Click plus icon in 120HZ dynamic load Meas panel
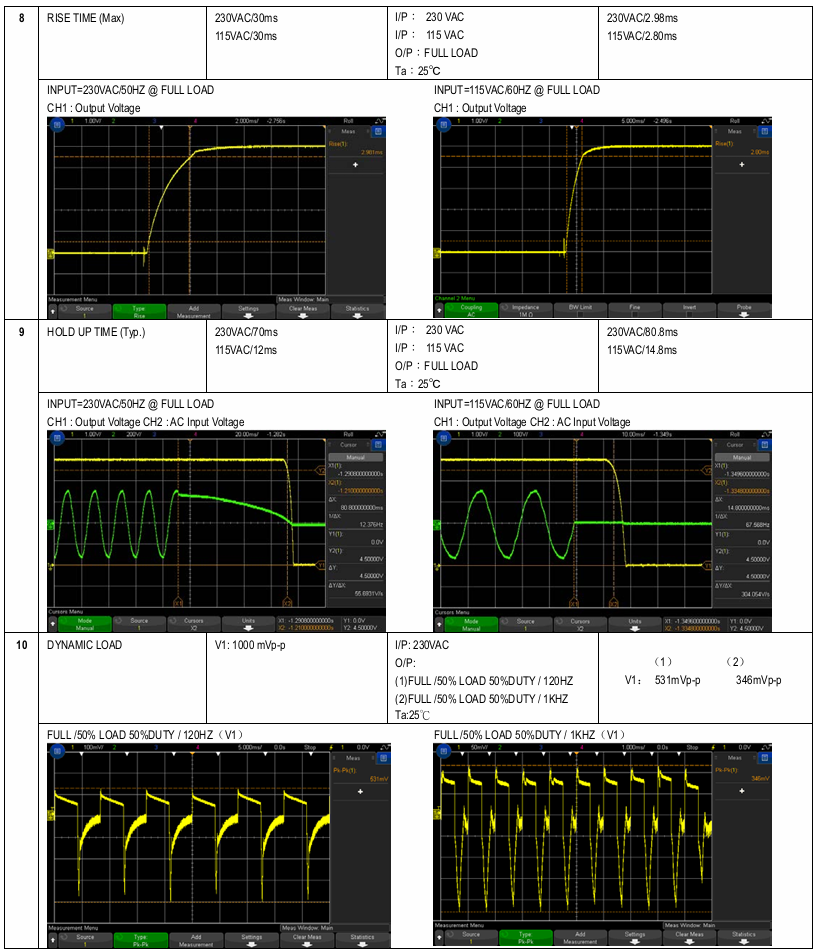 click(x=360, y=791)
